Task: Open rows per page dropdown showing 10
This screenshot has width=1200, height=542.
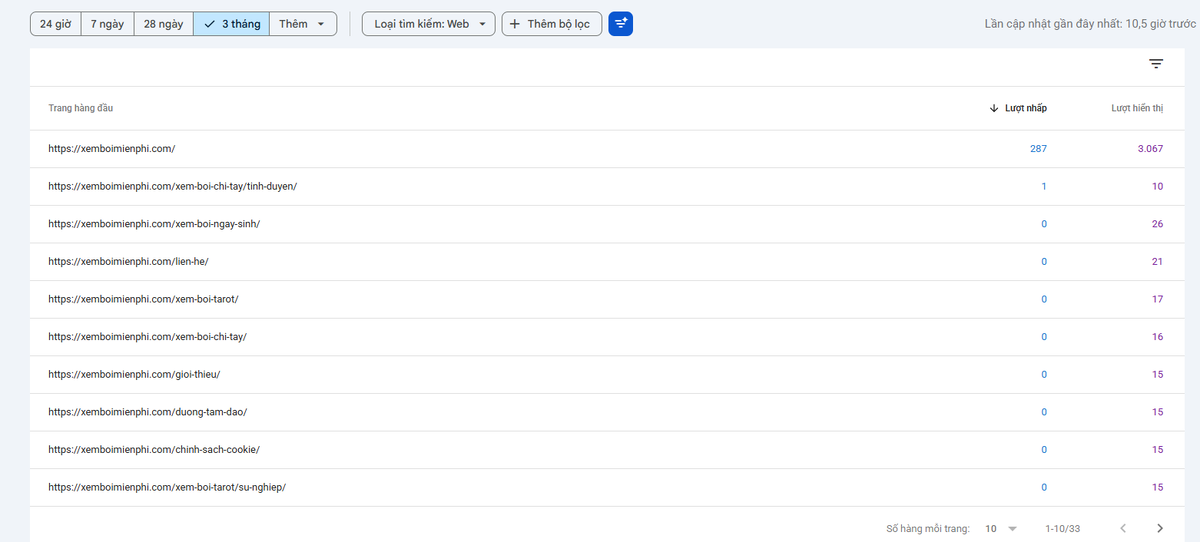Action: click(1000, 528)
